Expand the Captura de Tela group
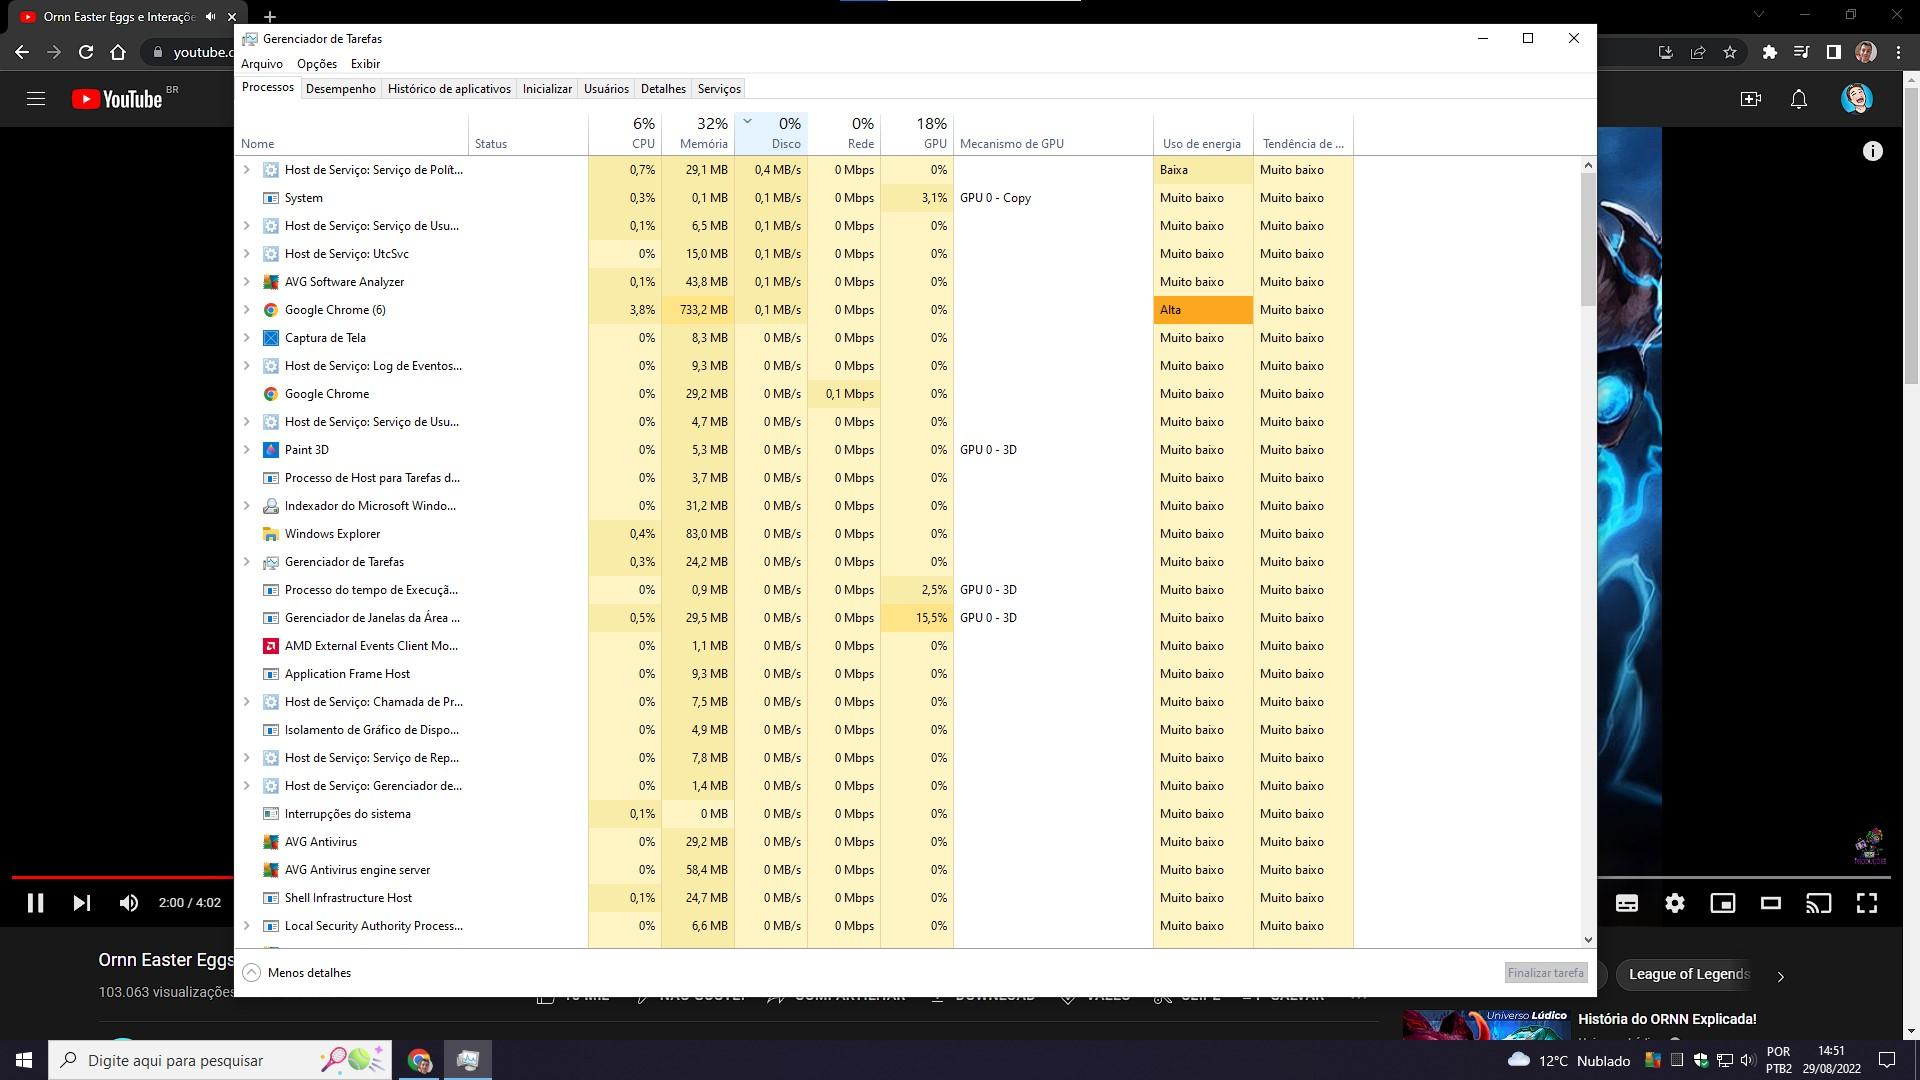 pyautogui.click(x=247, y=338)
